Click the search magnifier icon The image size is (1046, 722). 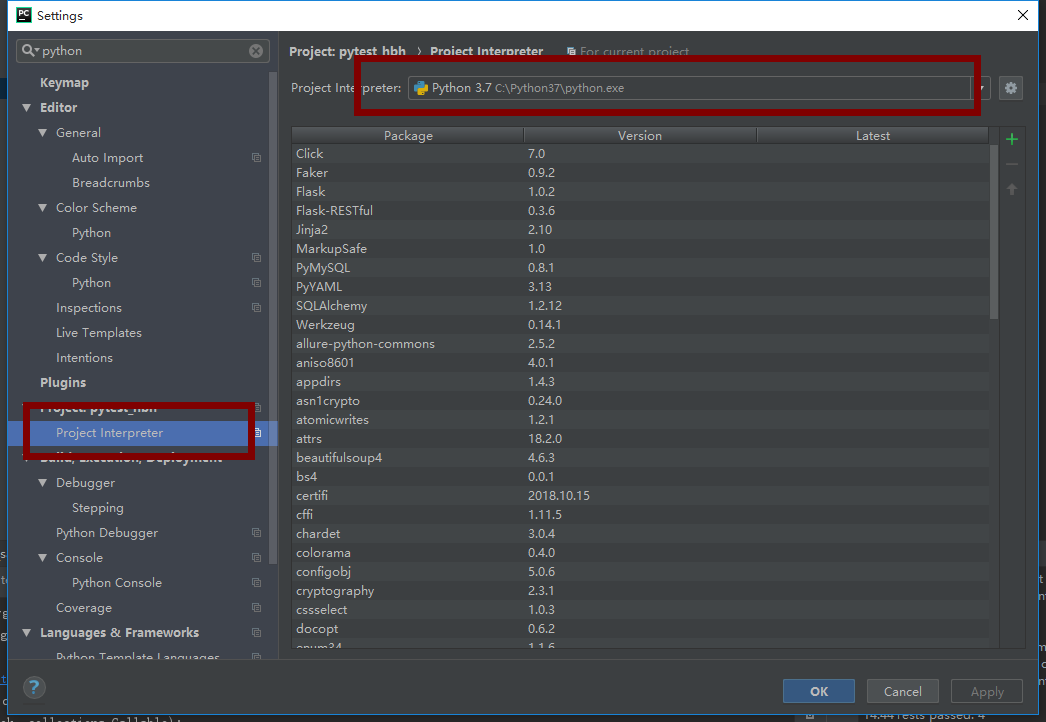(x=29, y=51)
